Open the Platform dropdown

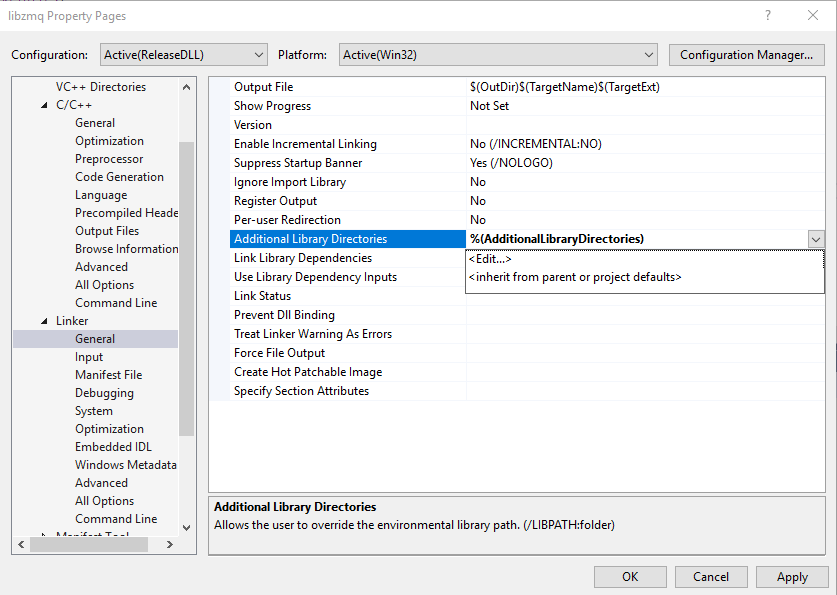coord(498,55)
